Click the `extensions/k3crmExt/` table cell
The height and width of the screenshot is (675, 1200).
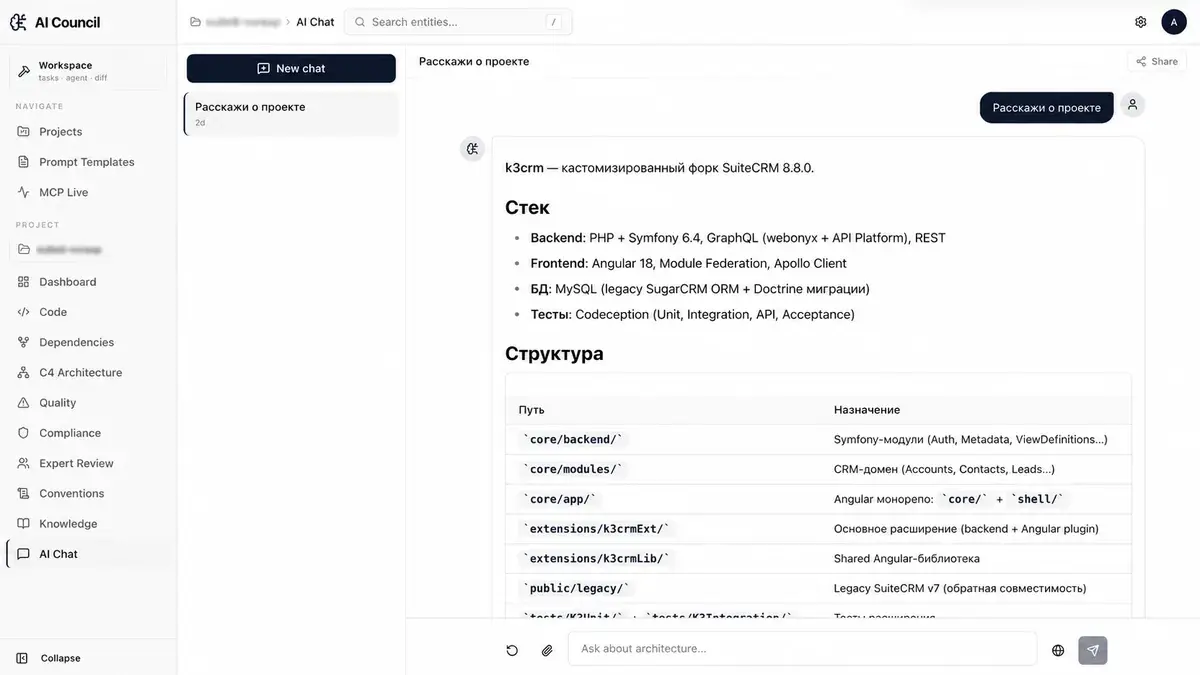(596, 529)
